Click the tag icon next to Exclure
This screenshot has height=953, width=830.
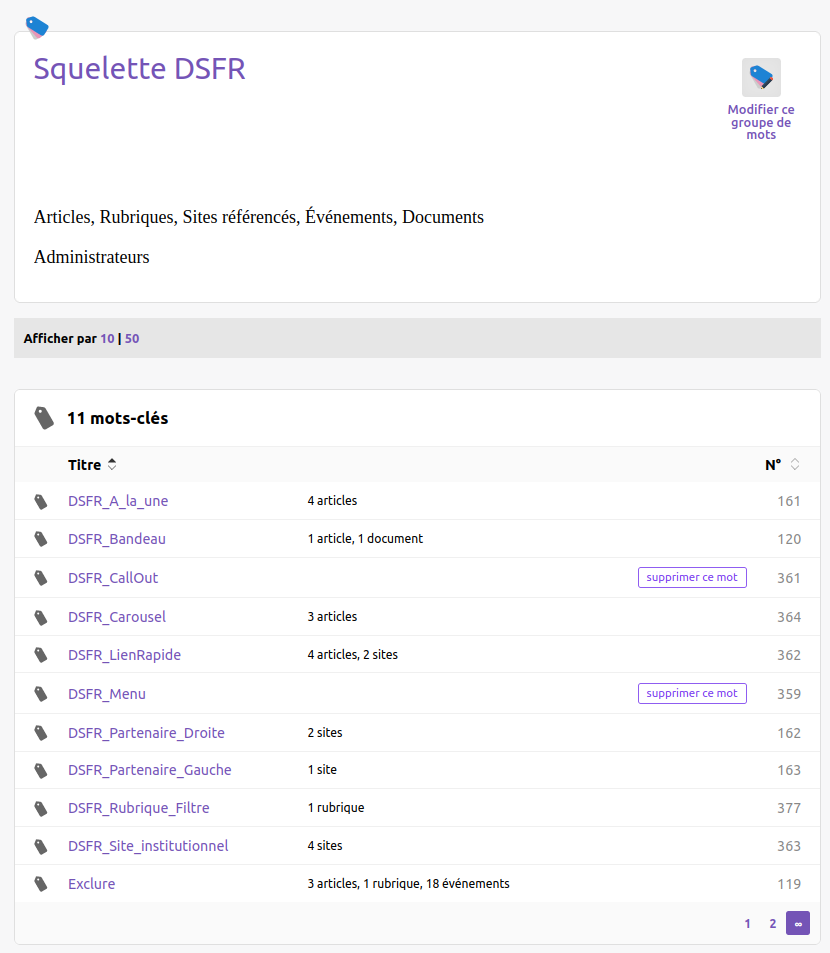pyautogui.click(x=41, y=884)
